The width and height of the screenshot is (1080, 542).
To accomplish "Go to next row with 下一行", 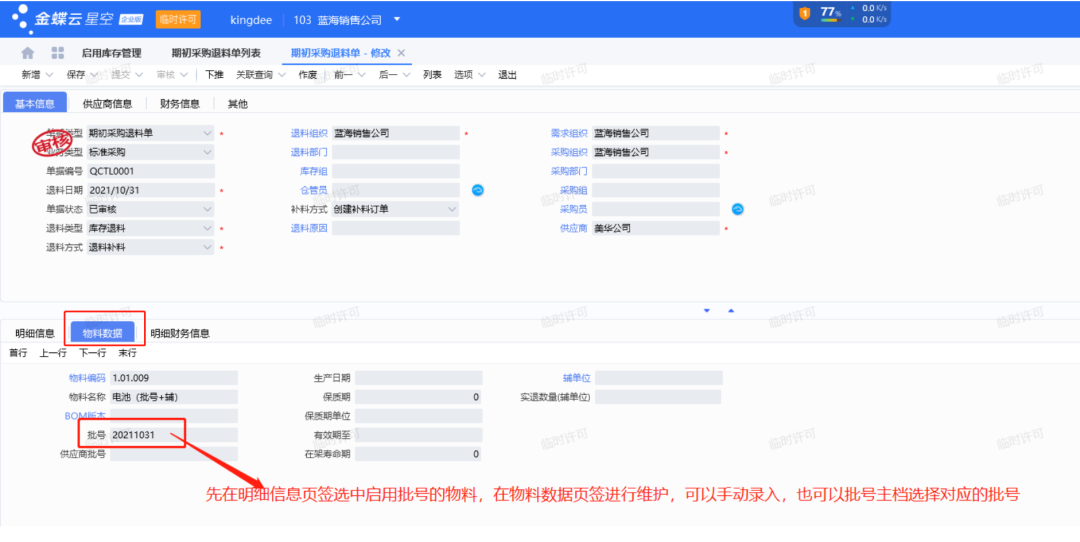I will click(92, 353).
